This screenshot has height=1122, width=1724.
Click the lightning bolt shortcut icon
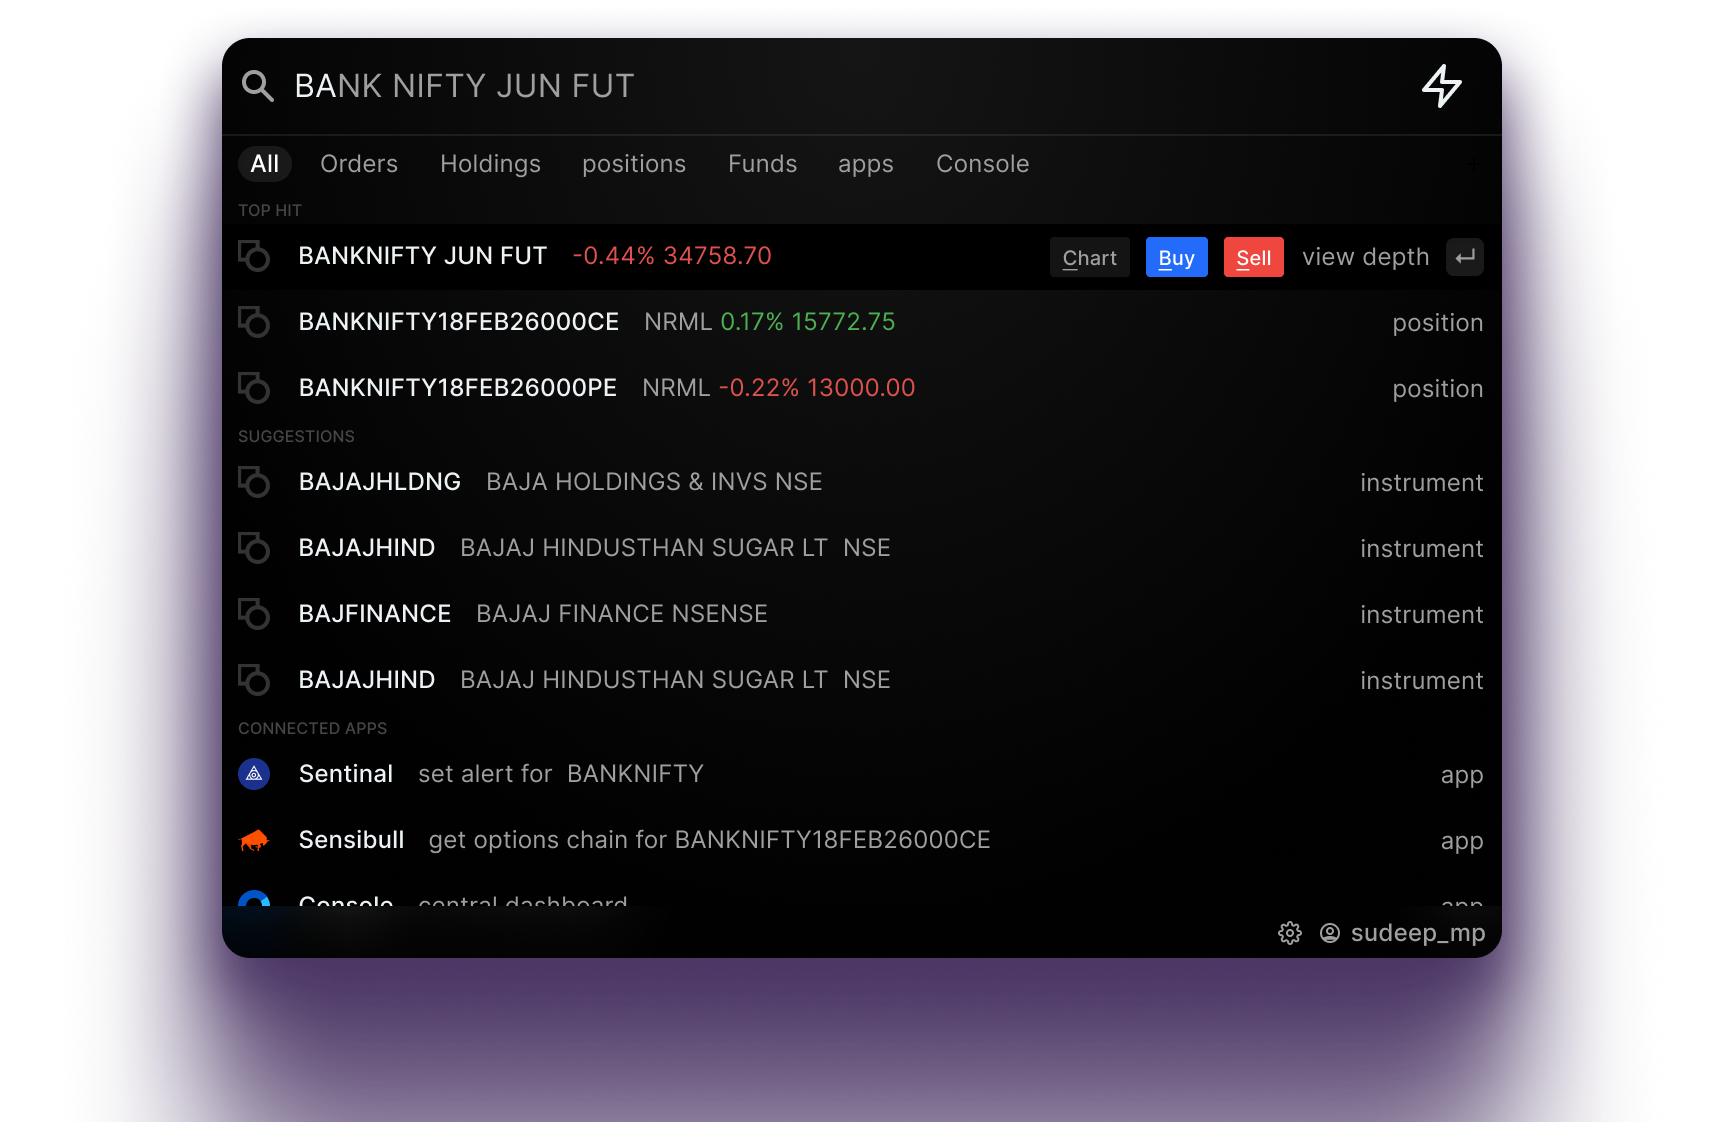coord(1443,87)
